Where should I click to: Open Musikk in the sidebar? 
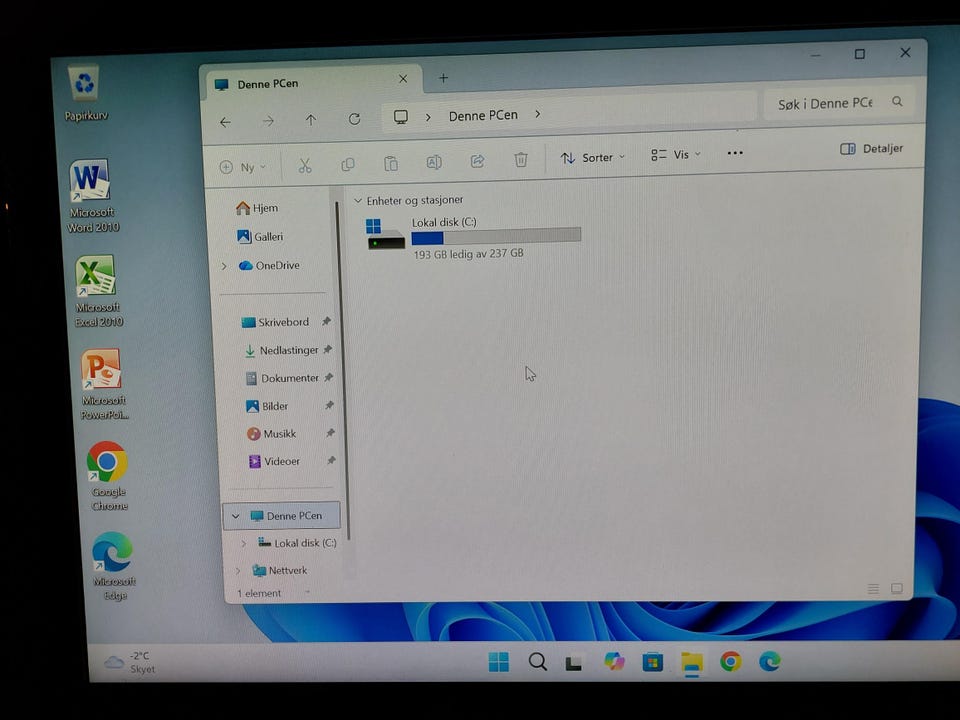(271, 434)
